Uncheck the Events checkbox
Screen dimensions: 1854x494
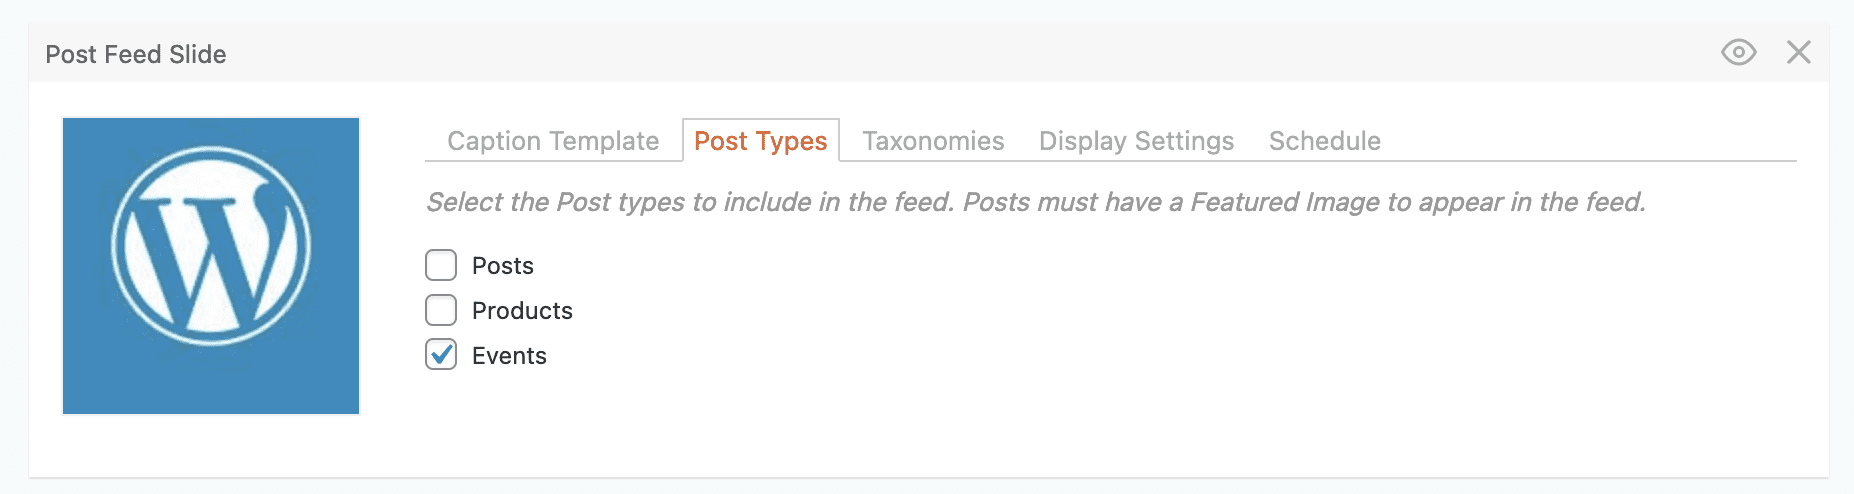pos(441,355)
